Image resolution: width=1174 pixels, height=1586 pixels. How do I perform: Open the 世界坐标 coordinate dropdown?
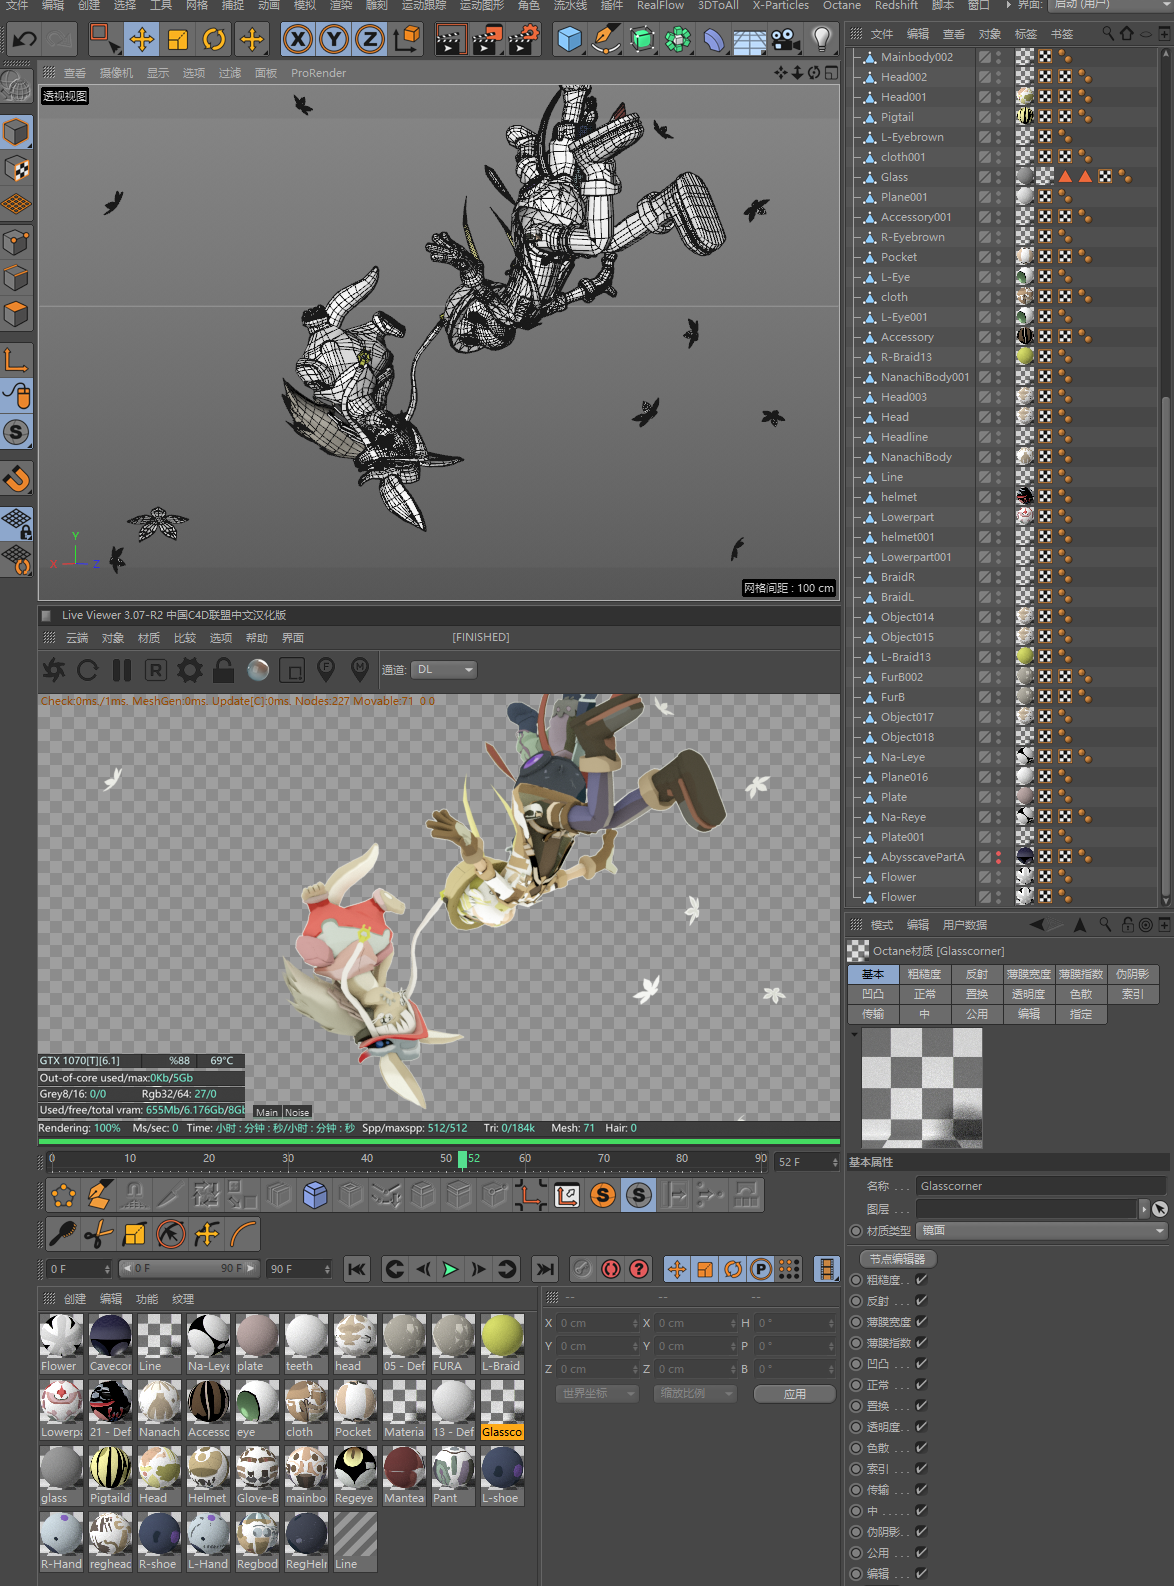click(596, 1394)
